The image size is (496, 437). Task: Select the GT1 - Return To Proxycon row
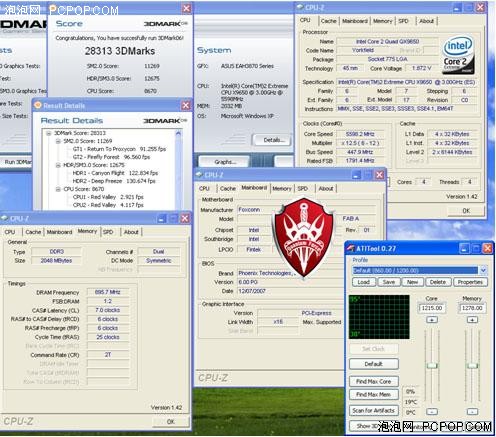coord(119,149)
